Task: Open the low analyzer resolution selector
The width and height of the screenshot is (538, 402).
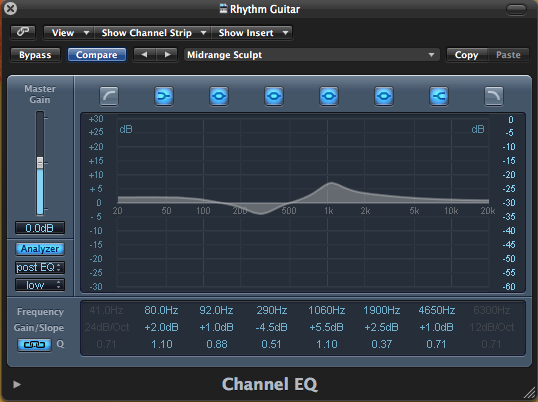Action: coord(40,285)
